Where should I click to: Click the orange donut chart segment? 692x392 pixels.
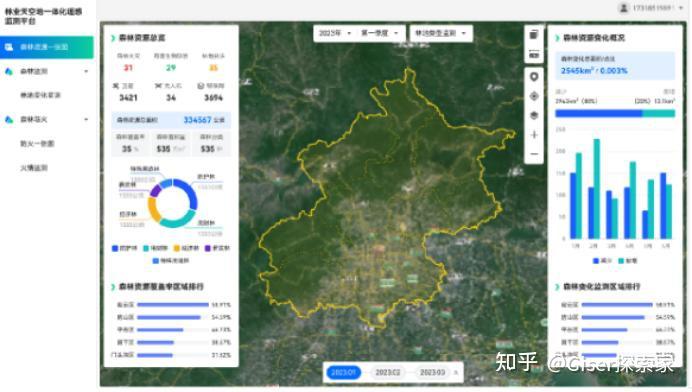coord(153,210)
